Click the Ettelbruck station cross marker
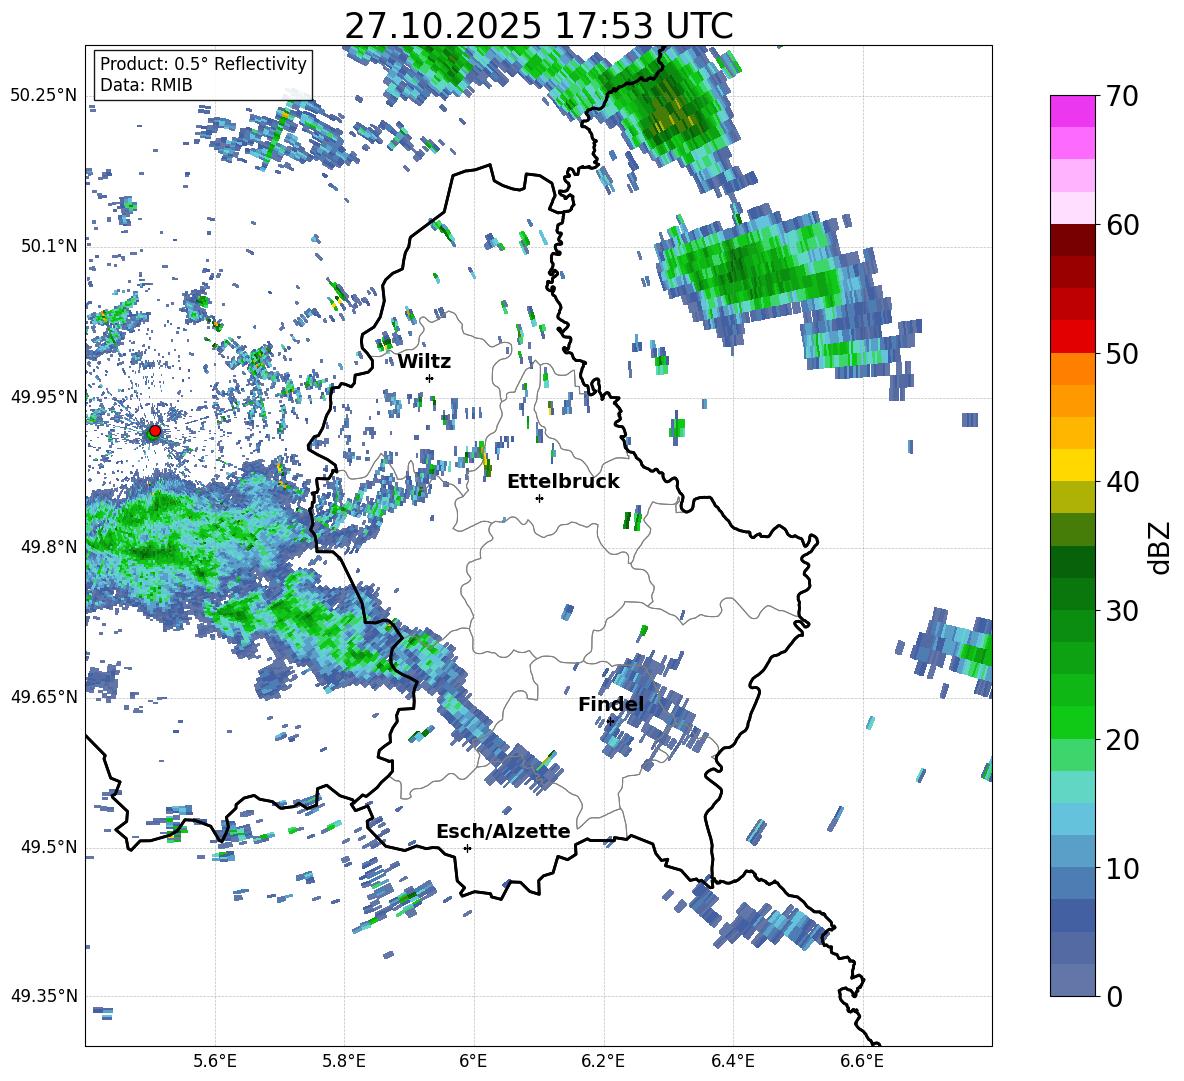 click(x=539, y=498)
